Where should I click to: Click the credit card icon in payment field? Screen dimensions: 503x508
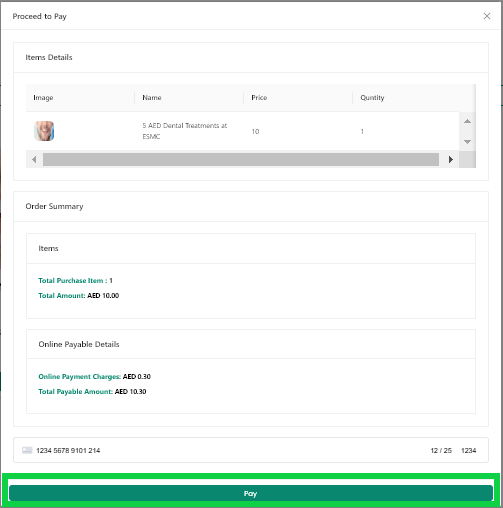point(27,450)
